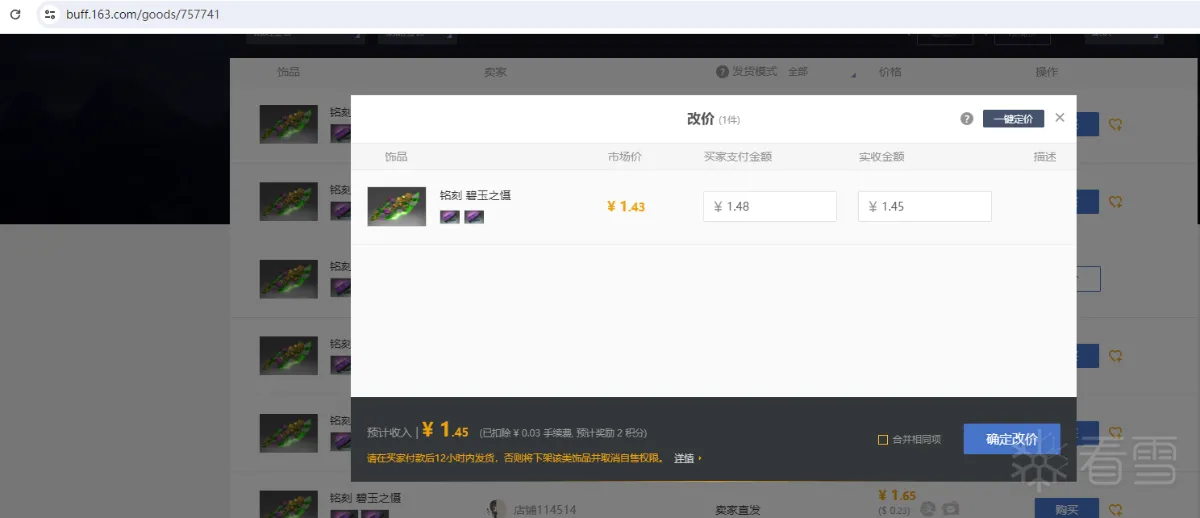Close the 改价 dialog with the X
The height and width of the screenshot is (518, 1200).
(x=1060, y=118)
